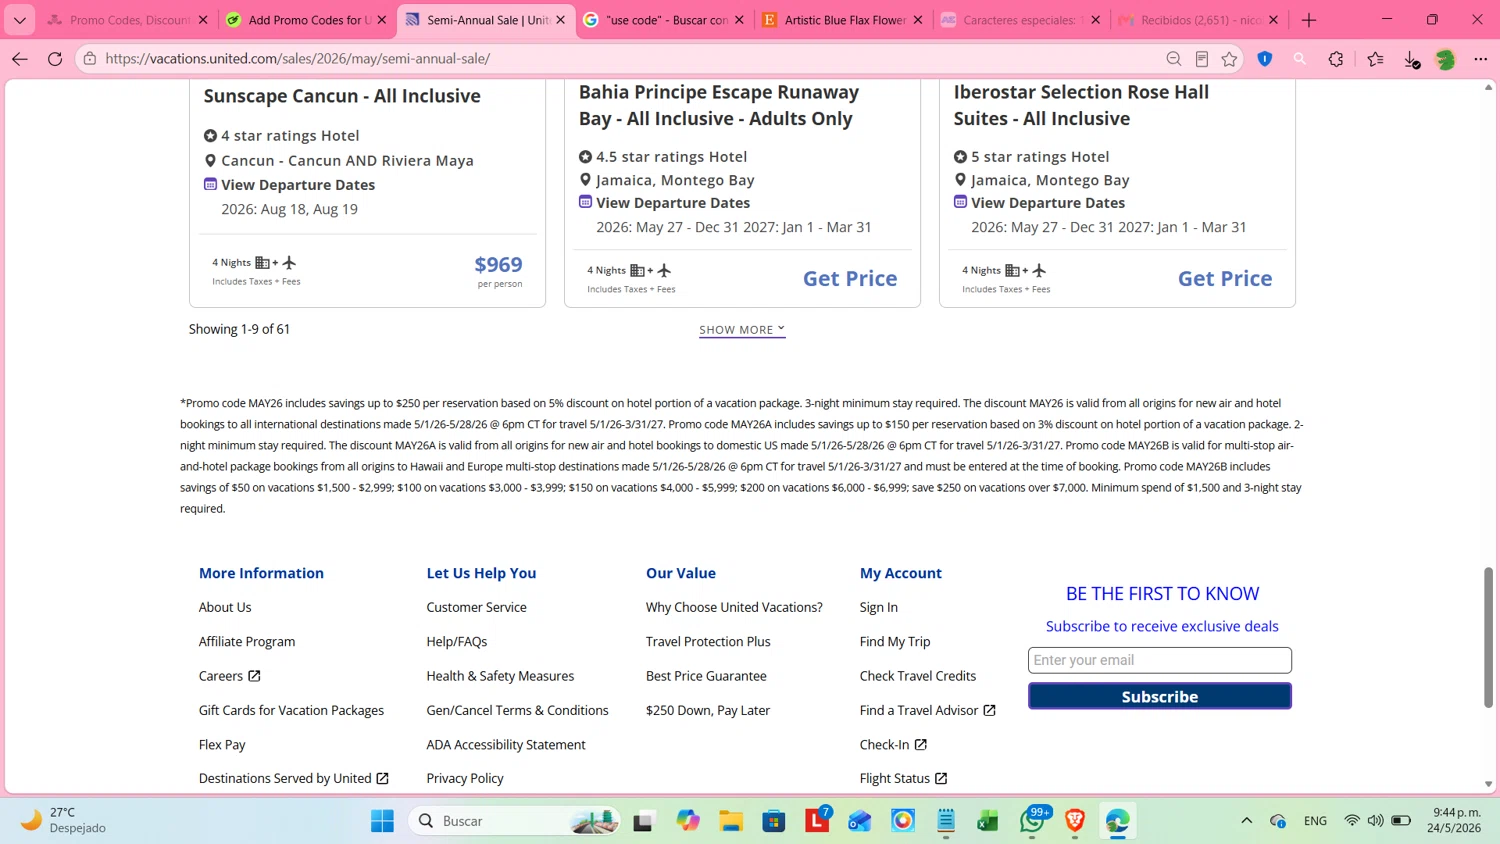Open the About Us footer link
The height and width of the screenshot is (844, 1500).
pyautogui.click(x=225, y=607)
